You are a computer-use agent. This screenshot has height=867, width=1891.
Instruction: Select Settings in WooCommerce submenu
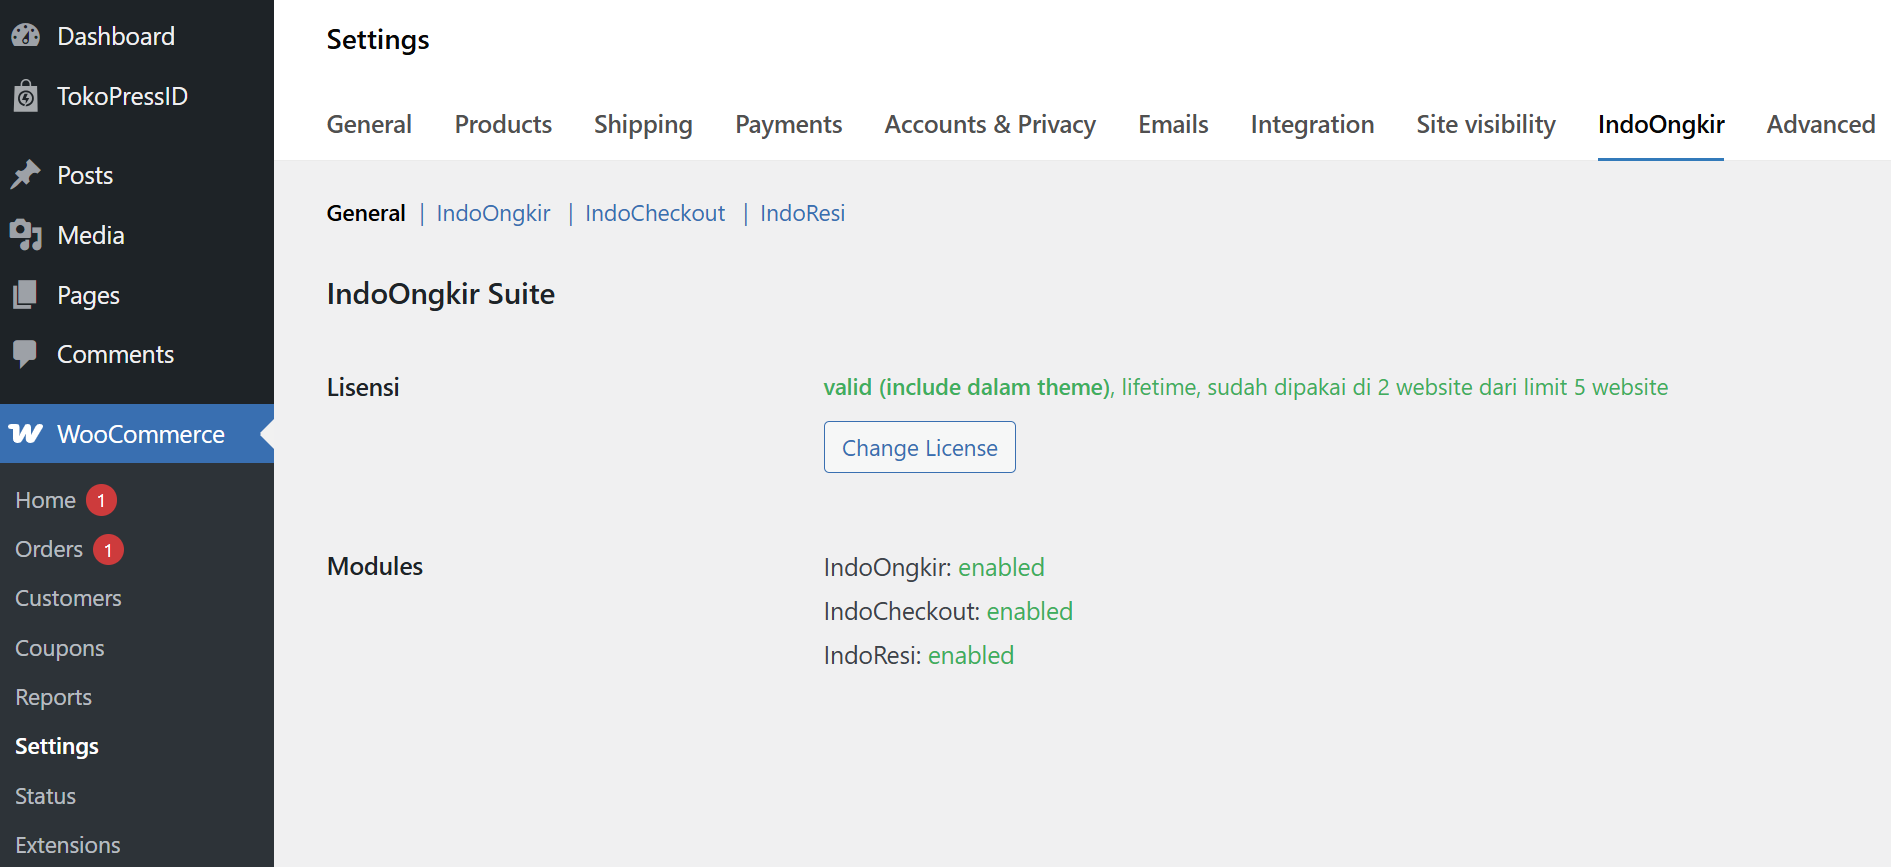pos(57,746)
